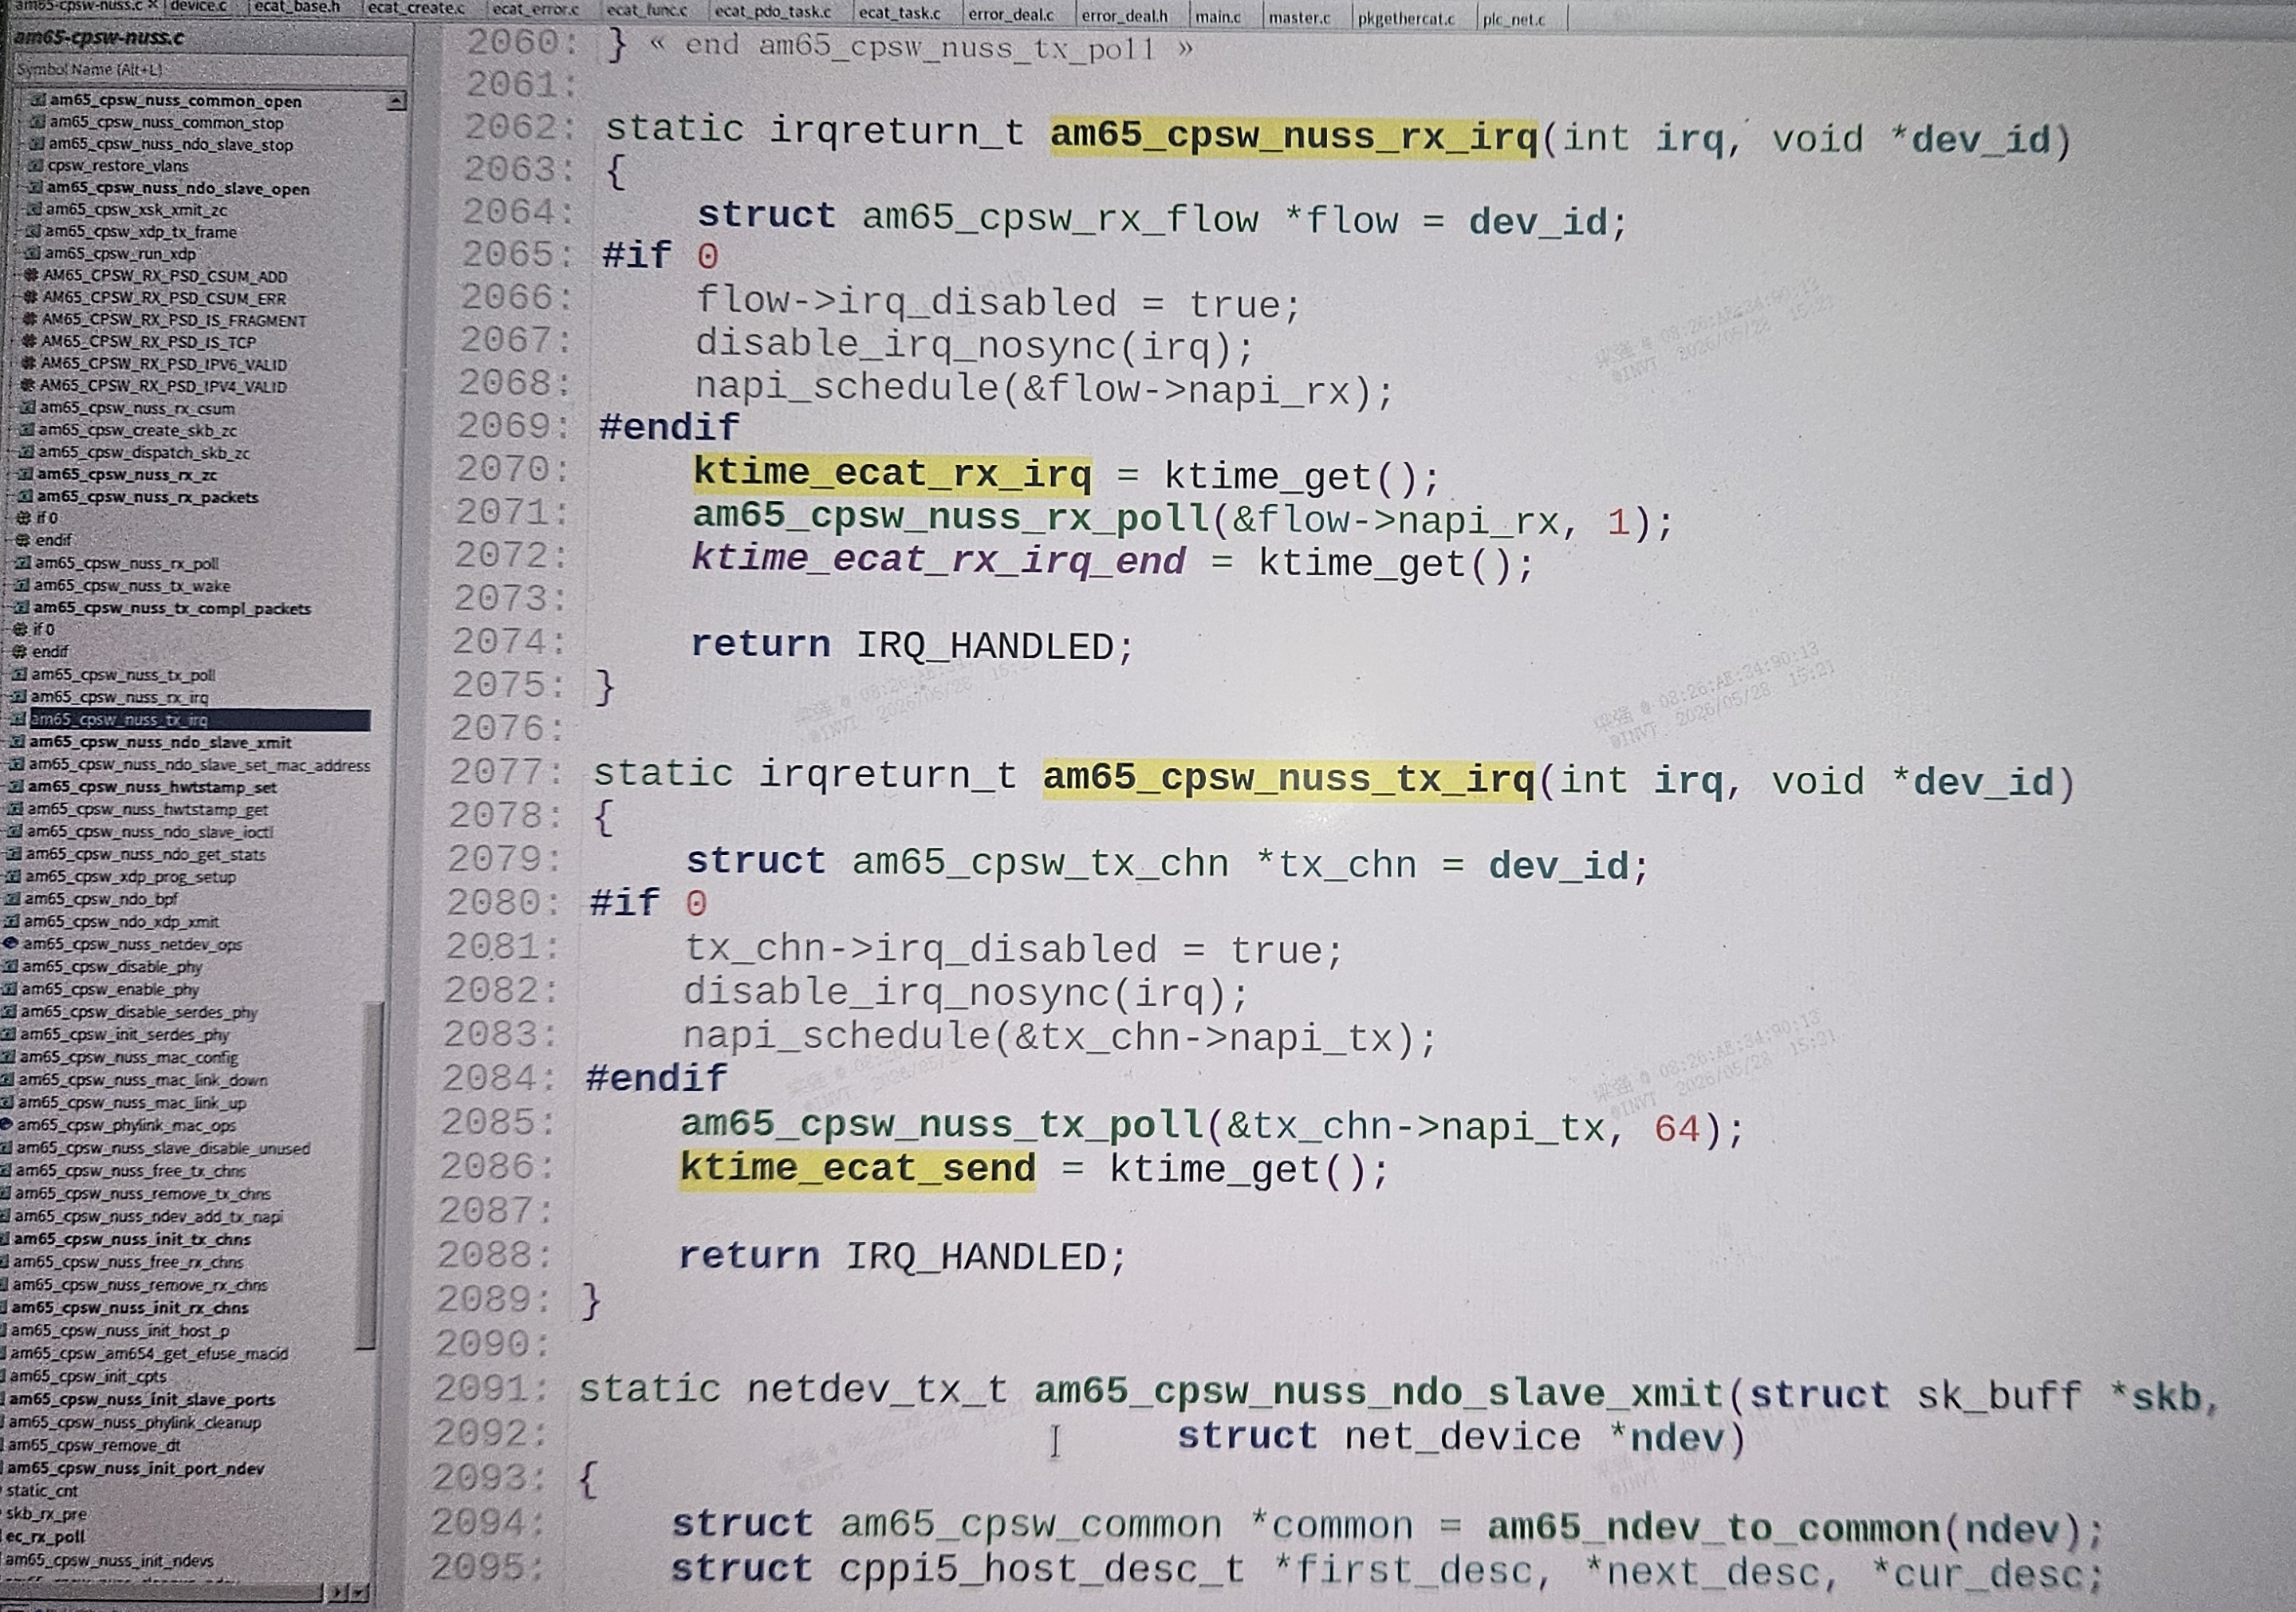Jump to am65_cpsw_run_xdp symbol
The image size is (2296, 1612).
(120, 253)
